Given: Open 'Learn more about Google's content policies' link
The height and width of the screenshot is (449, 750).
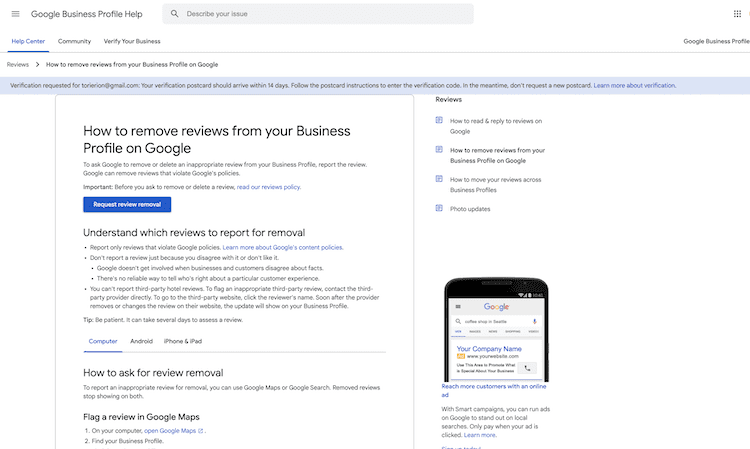Looking at the screenshot, I should pos(283,247).
